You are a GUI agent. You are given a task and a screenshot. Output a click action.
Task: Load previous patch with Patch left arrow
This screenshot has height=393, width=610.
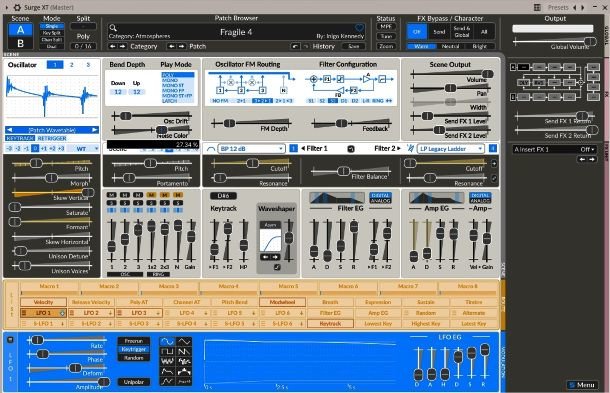tap(172, 46)
